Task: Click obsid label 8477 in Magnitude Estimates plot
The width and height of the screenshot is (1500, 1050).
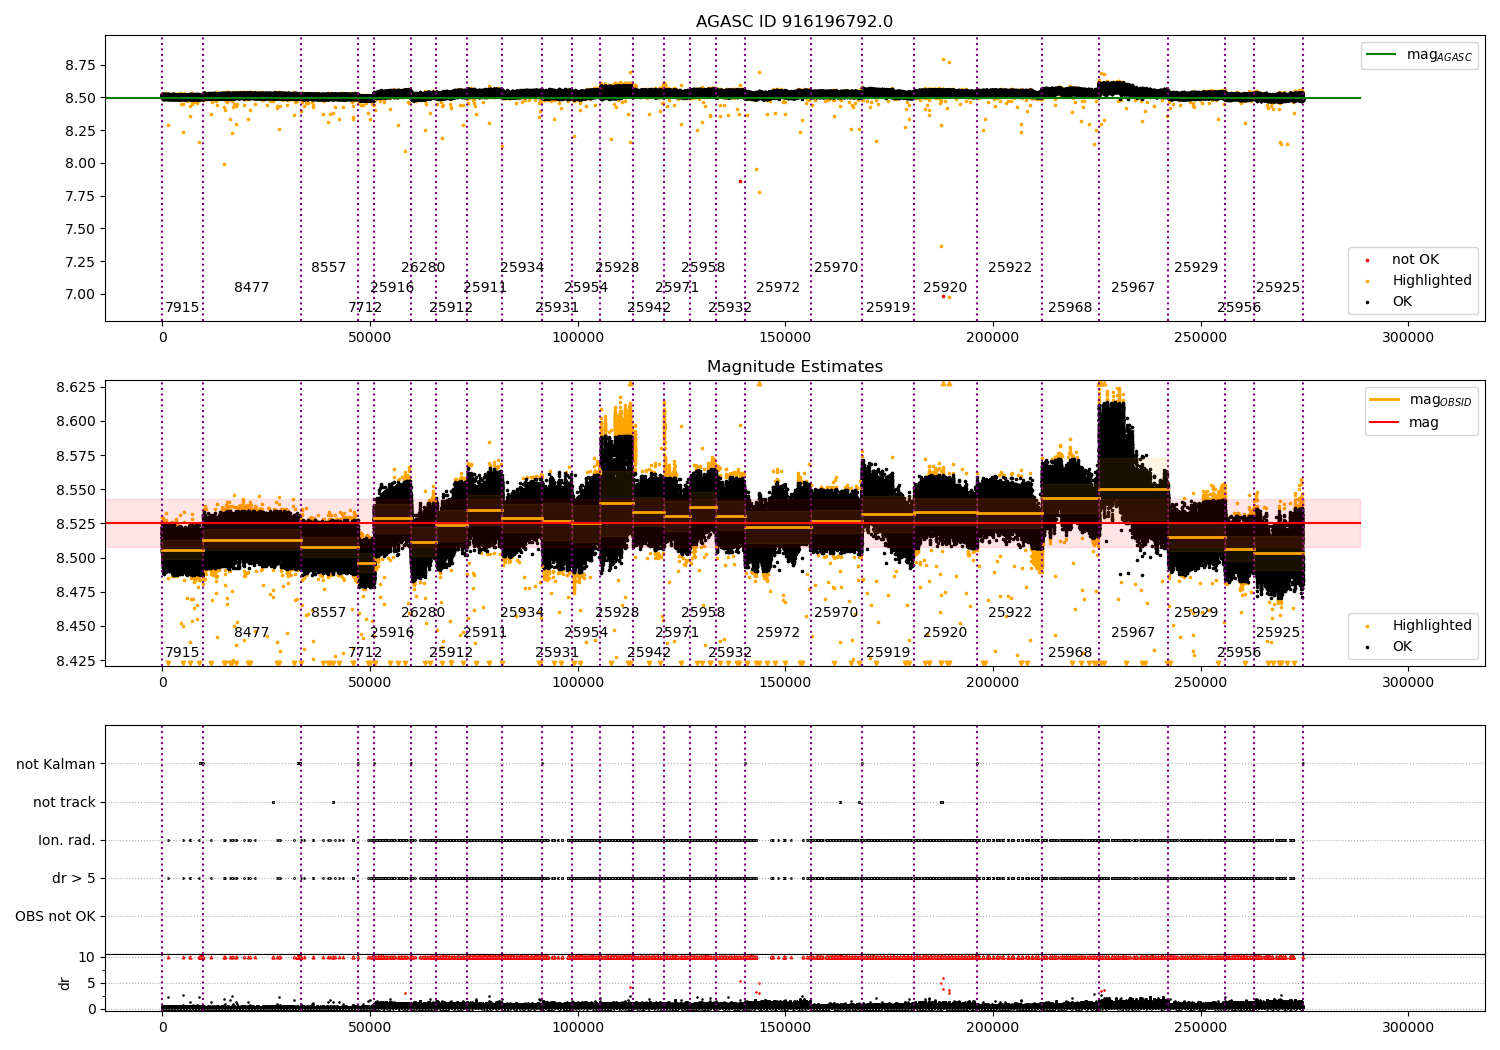Action: point(252,632)
